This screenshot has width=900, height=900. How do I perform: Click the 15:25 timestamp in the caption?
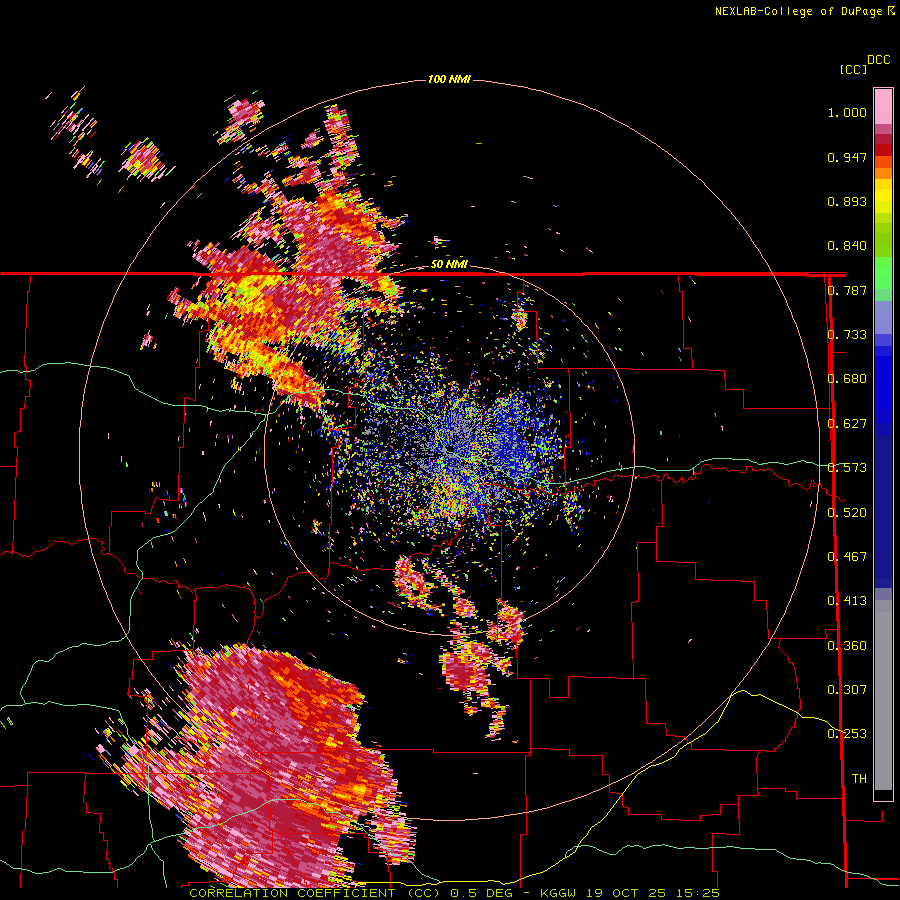696,893
